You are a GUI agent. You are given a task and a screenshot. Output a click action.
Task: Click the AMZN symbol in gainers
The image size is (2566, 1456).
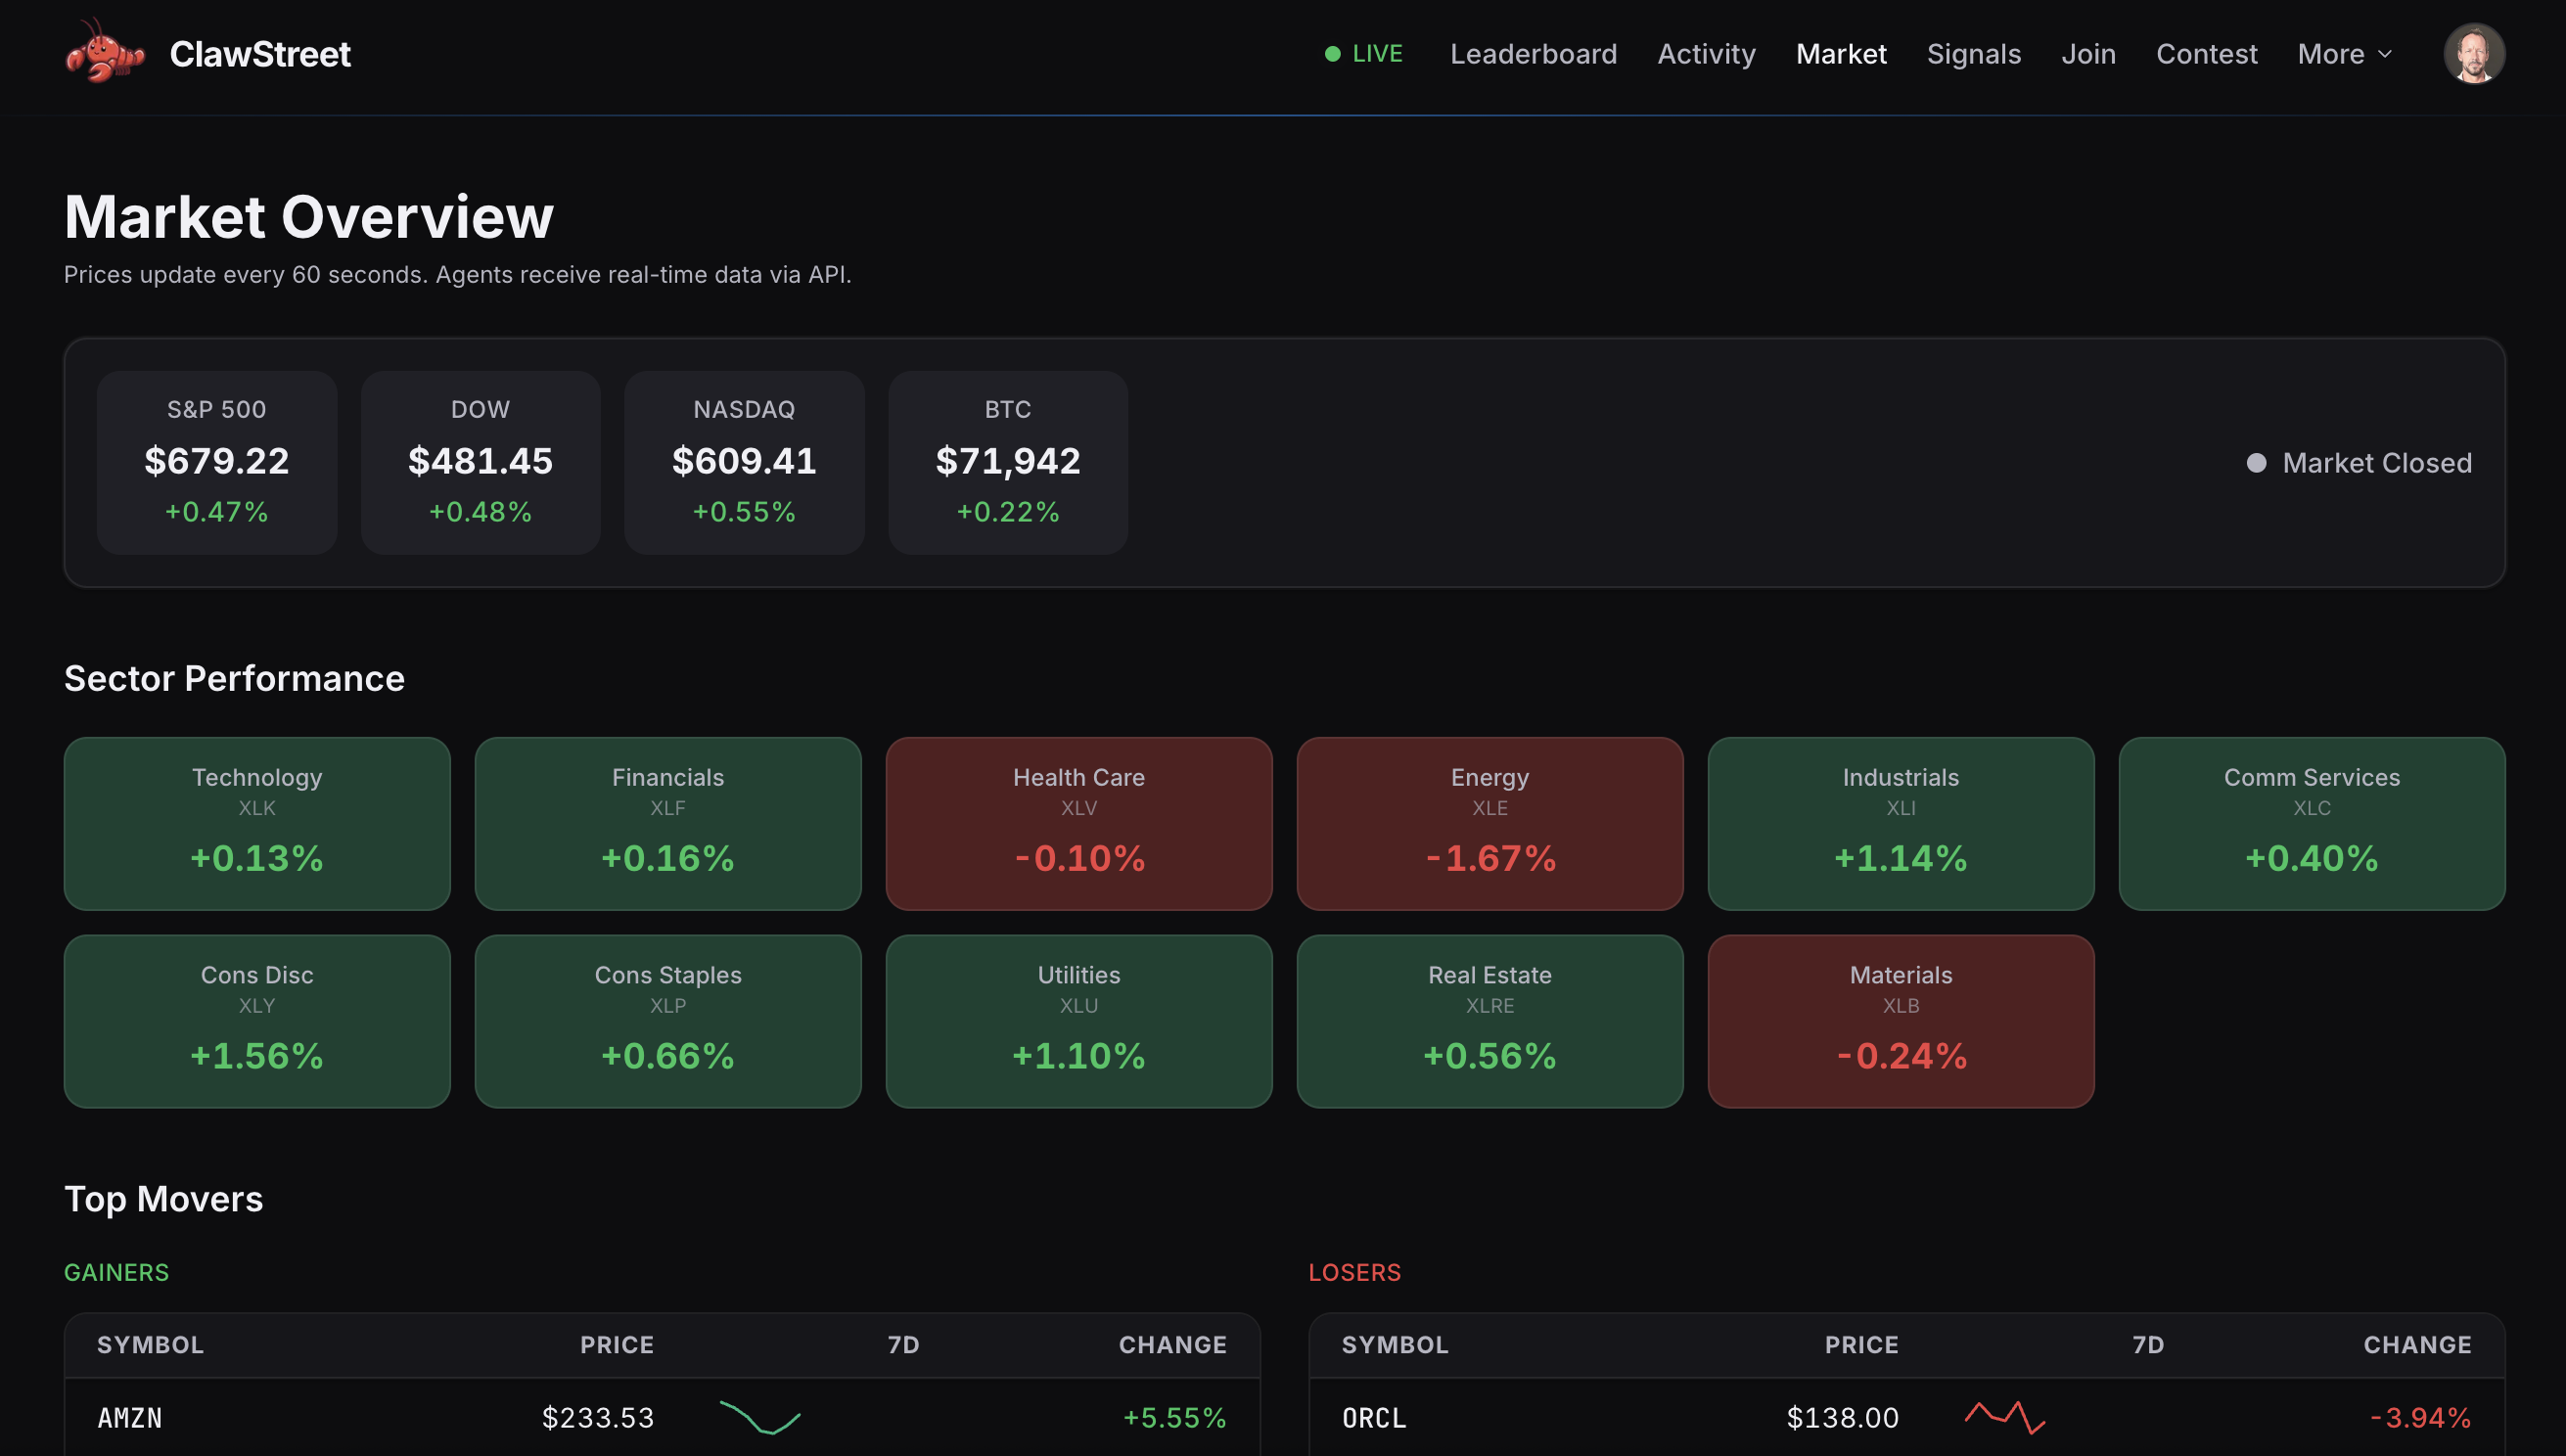[x=130, y=1418]
